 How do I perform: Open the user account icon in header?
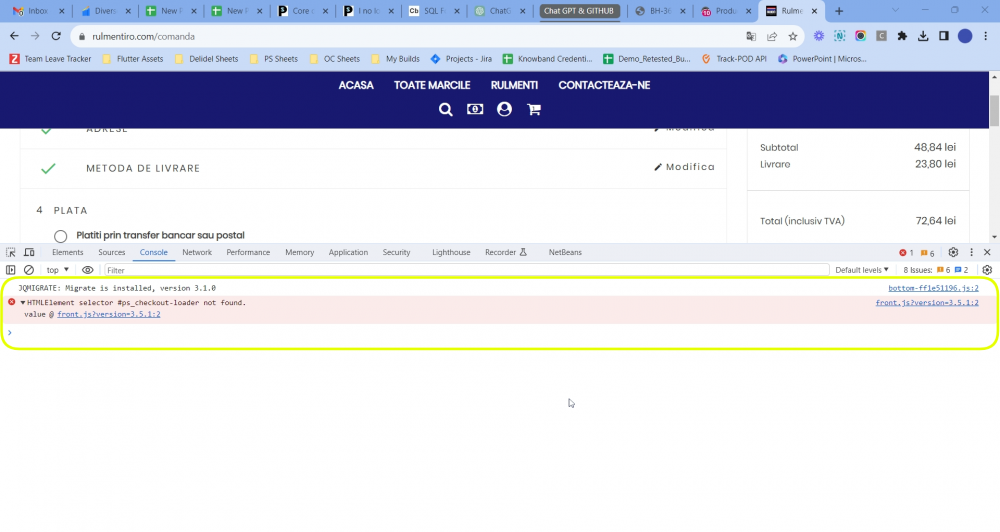(504, 110)
